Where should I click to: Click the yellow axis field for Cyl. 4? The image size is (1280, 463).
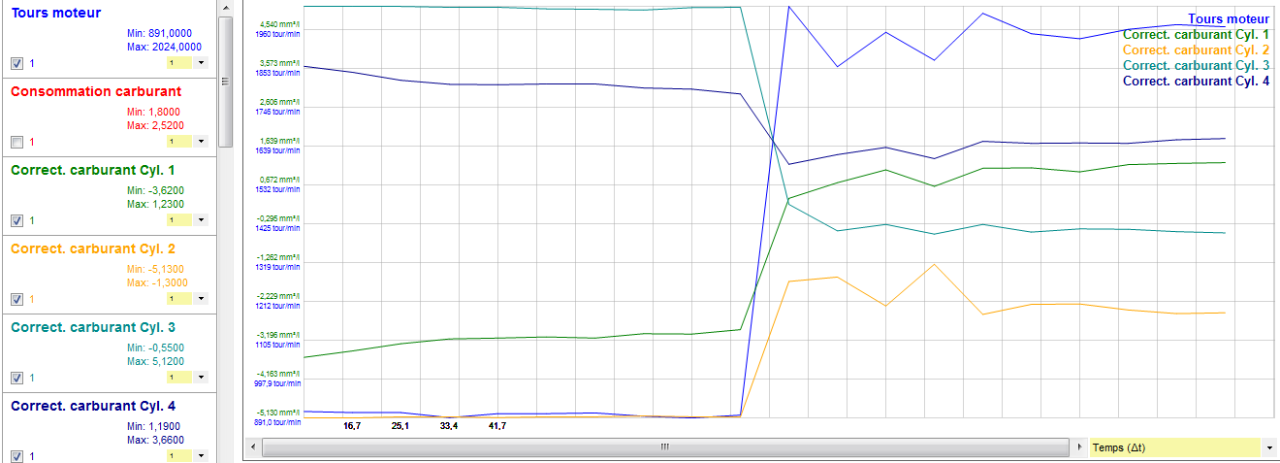[178, 456]
